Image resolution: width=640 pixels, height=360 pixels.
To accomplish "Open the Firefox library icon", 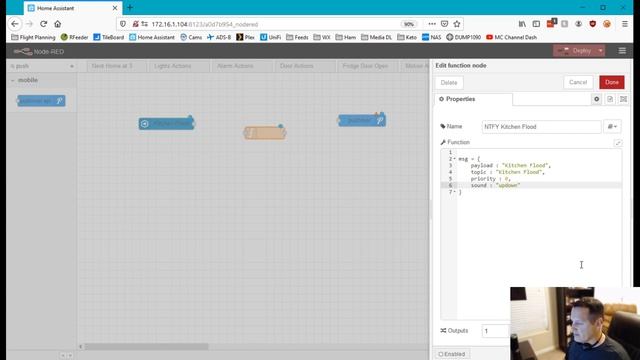I will point(522,24).
